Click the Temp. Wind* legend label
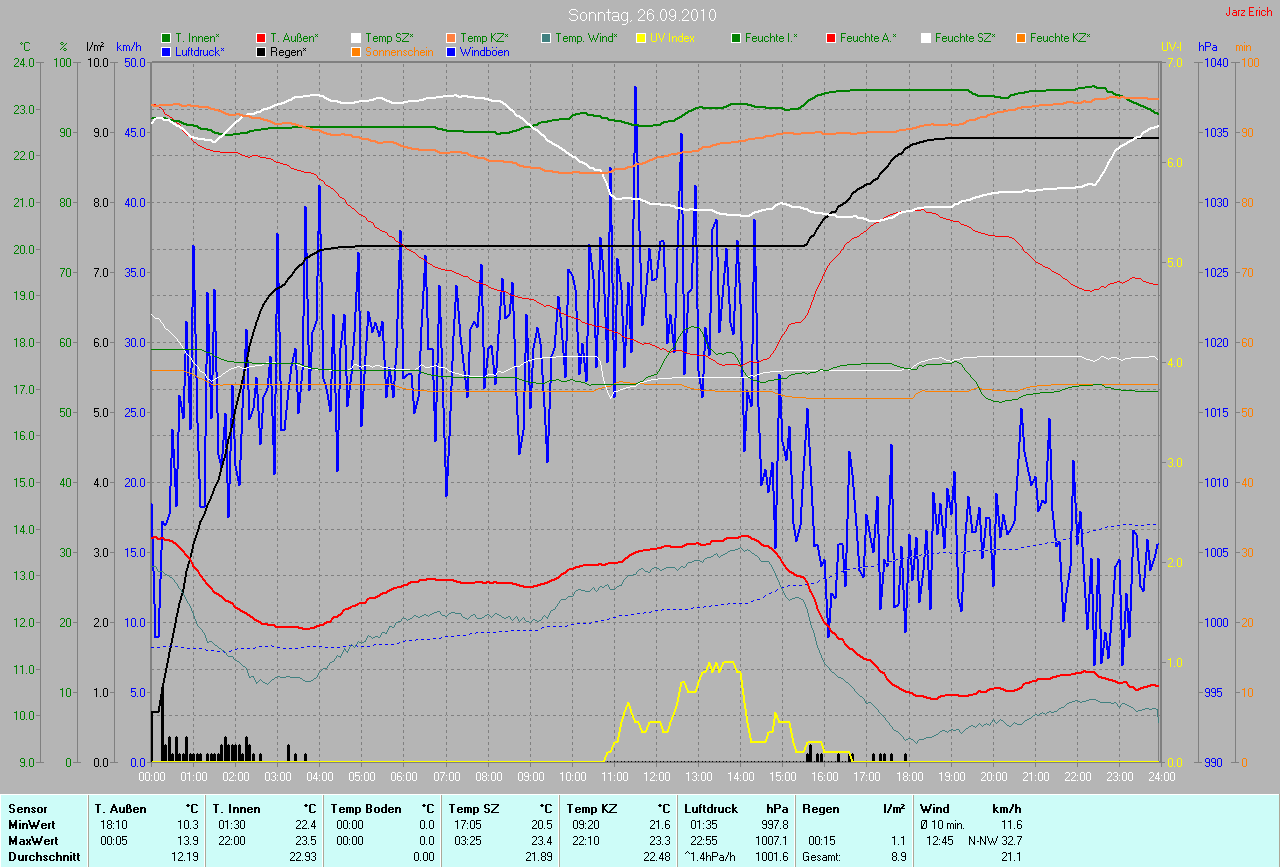The width and height of the screenshot is (1280, 867). (x=586, y=38)
